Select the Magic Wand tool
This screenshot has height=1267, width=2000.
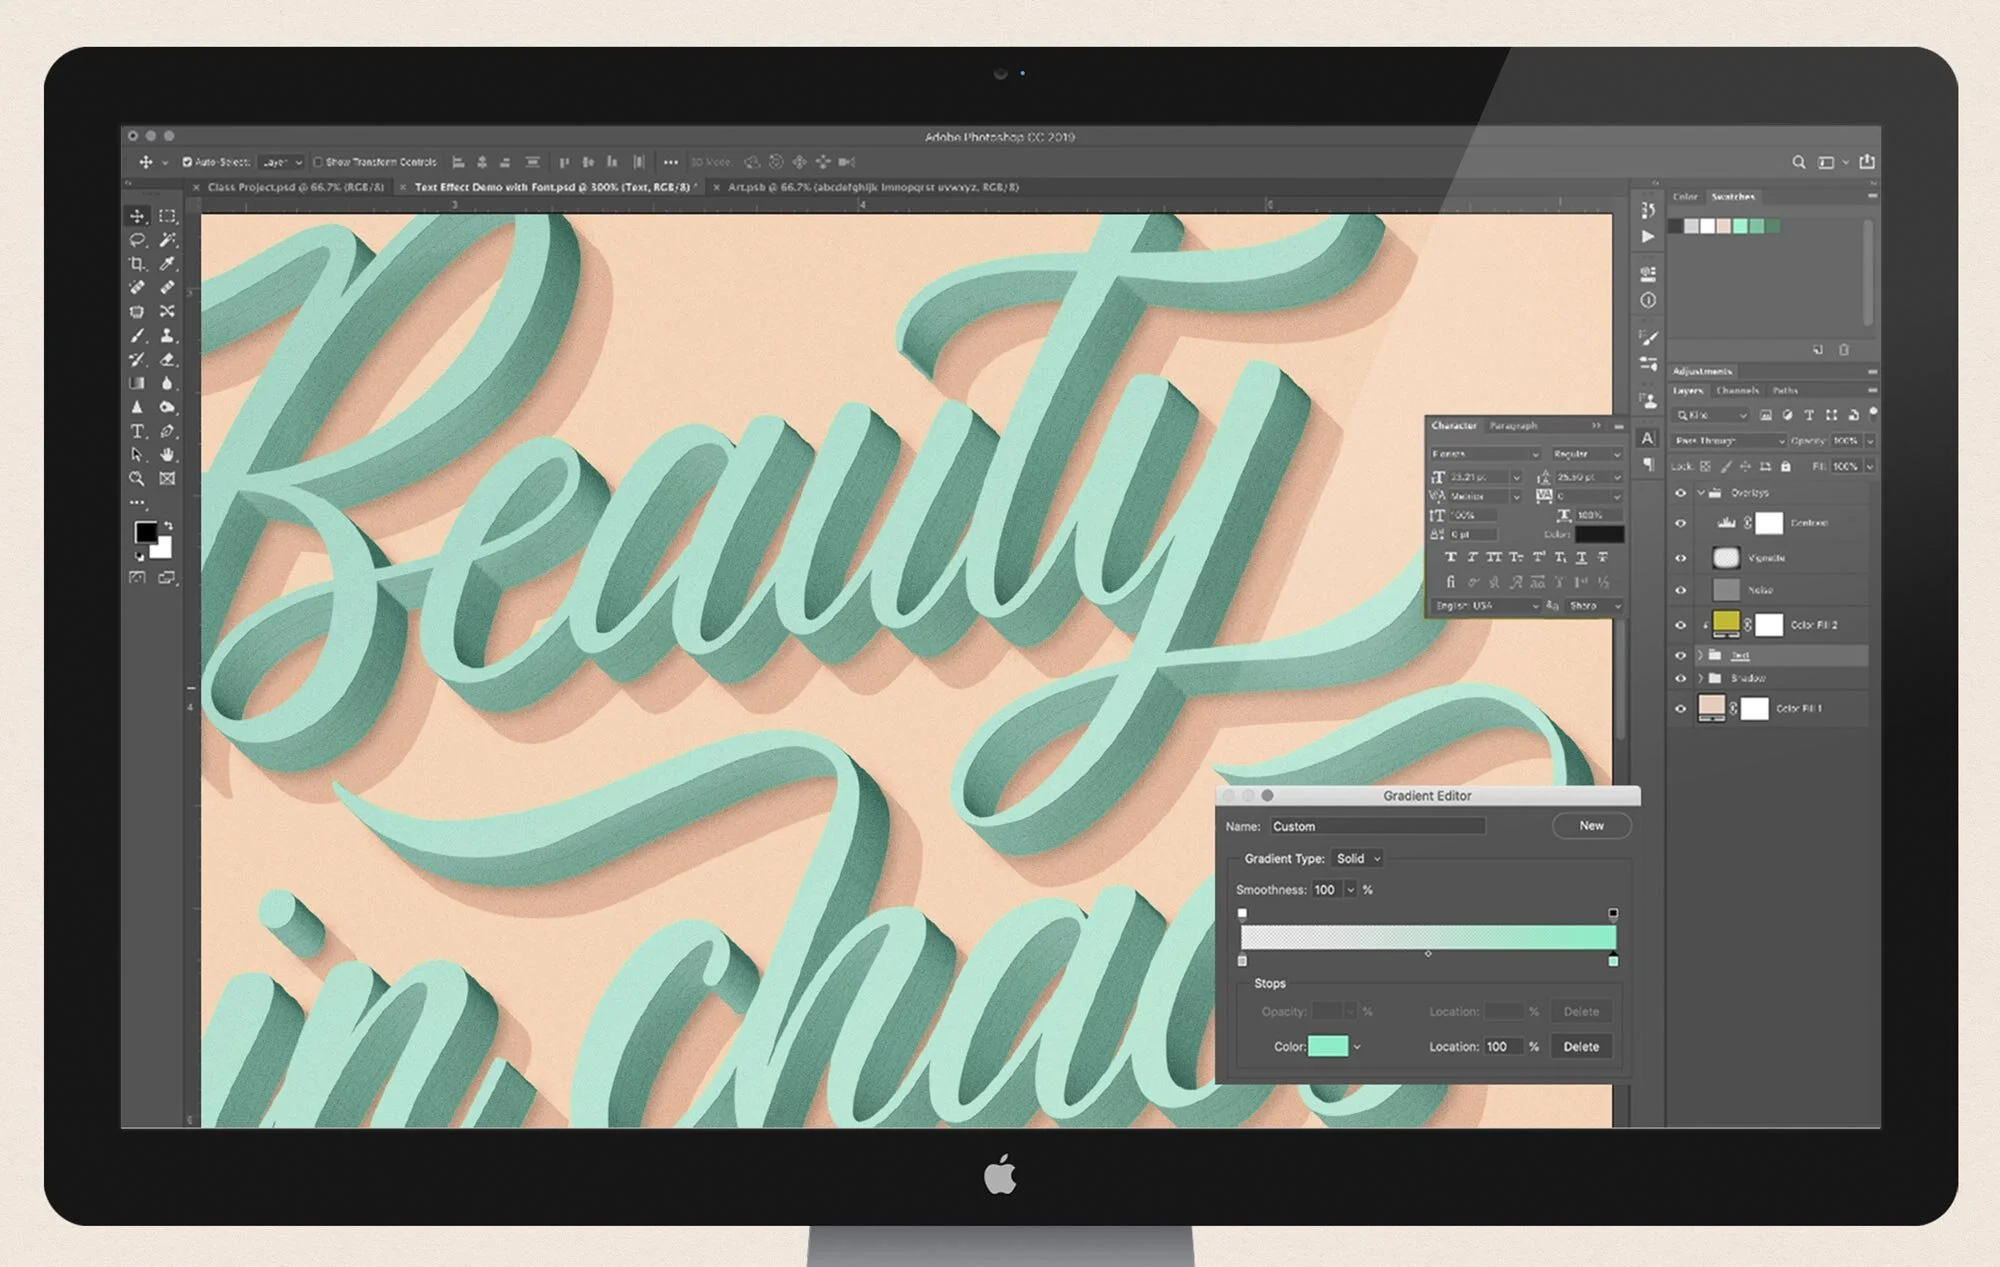(x=167, y=240)
